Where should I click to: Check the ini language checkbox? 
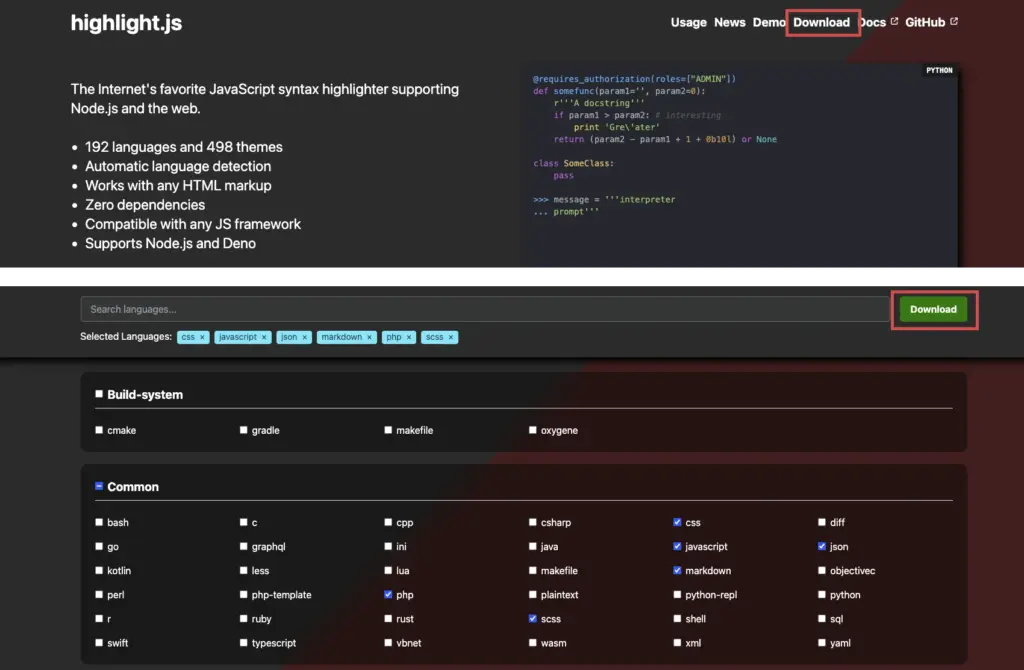(389, 546)
